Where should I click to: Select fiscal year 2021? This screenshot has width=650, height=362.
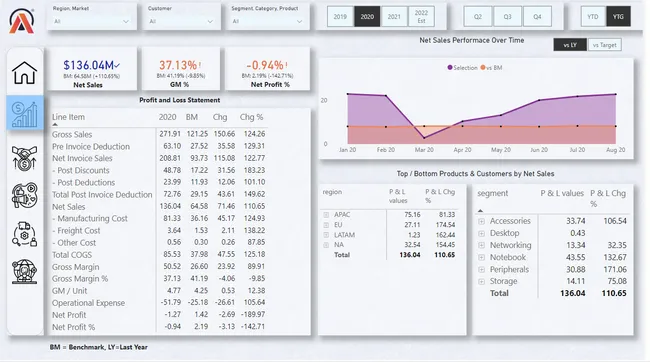click(x=394, y=17)
